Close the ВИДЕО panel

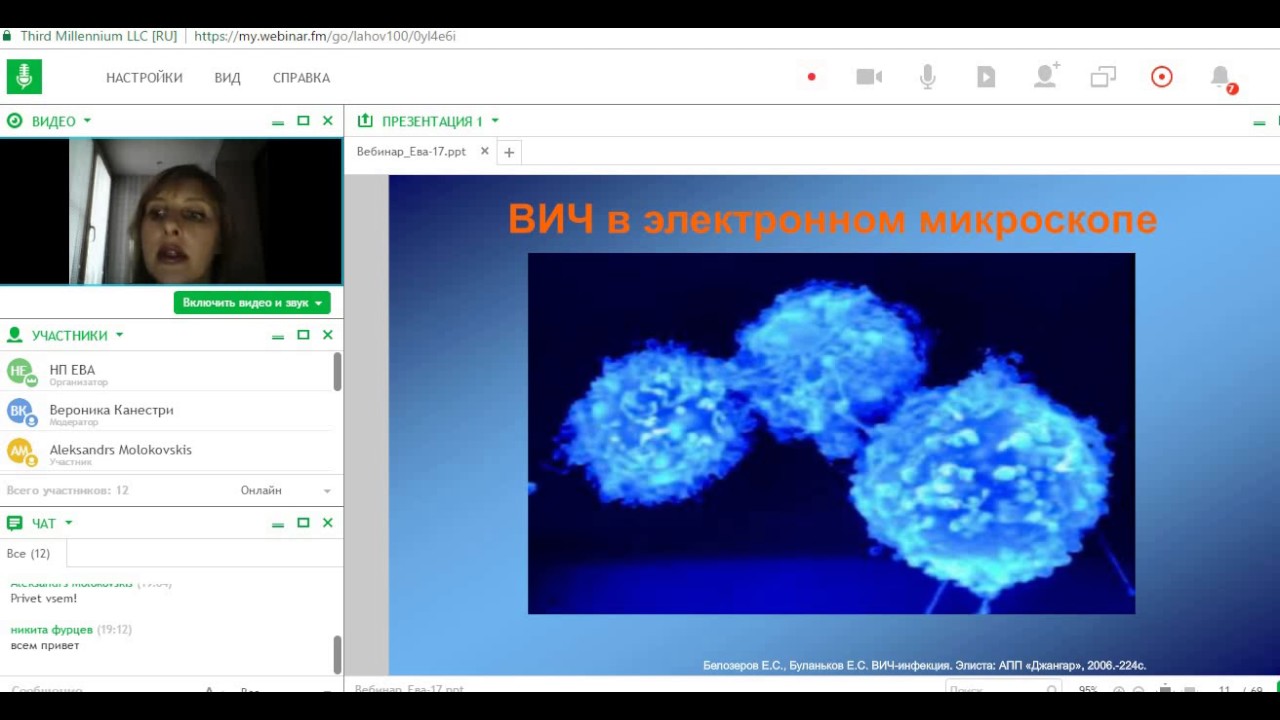tap(328, 121)
